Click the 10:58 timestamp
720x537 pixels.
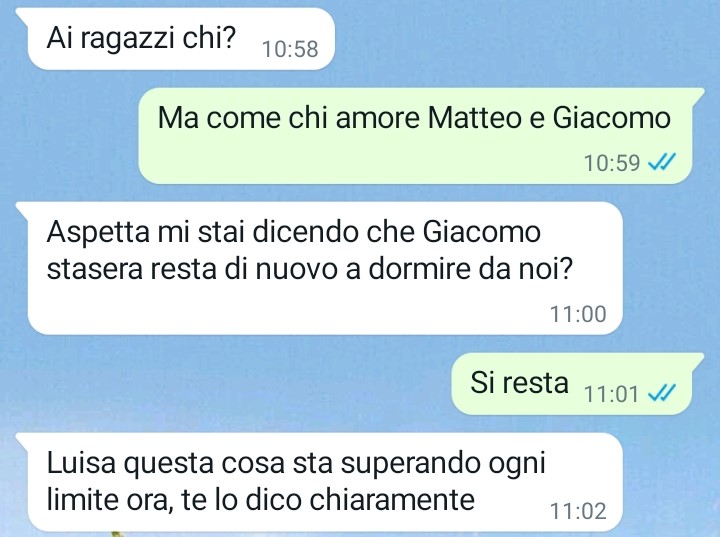[290, 49]
